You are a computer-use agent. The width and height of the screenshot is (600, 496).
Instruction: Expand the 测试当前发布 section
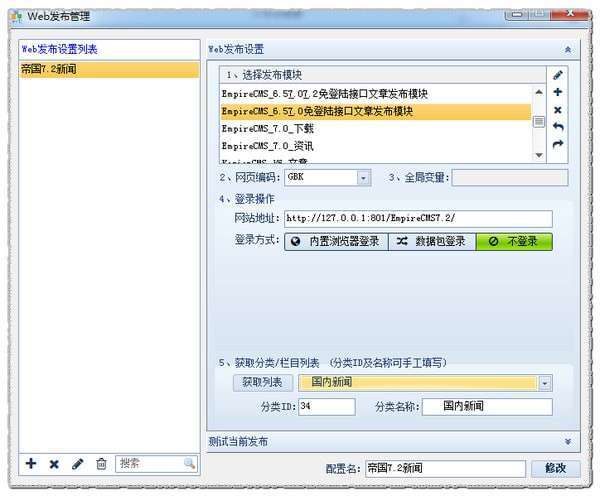(x=568, y=442)
